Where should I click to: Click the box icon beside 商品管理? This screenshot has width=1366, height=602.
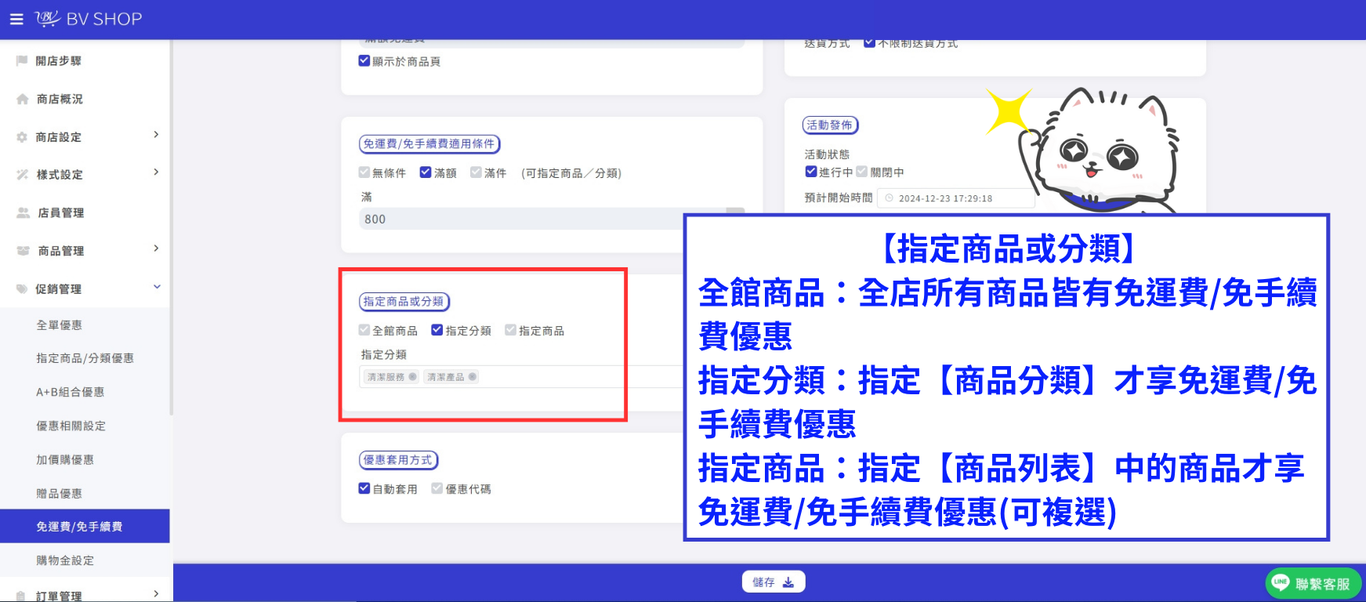(x=22, y=251)
